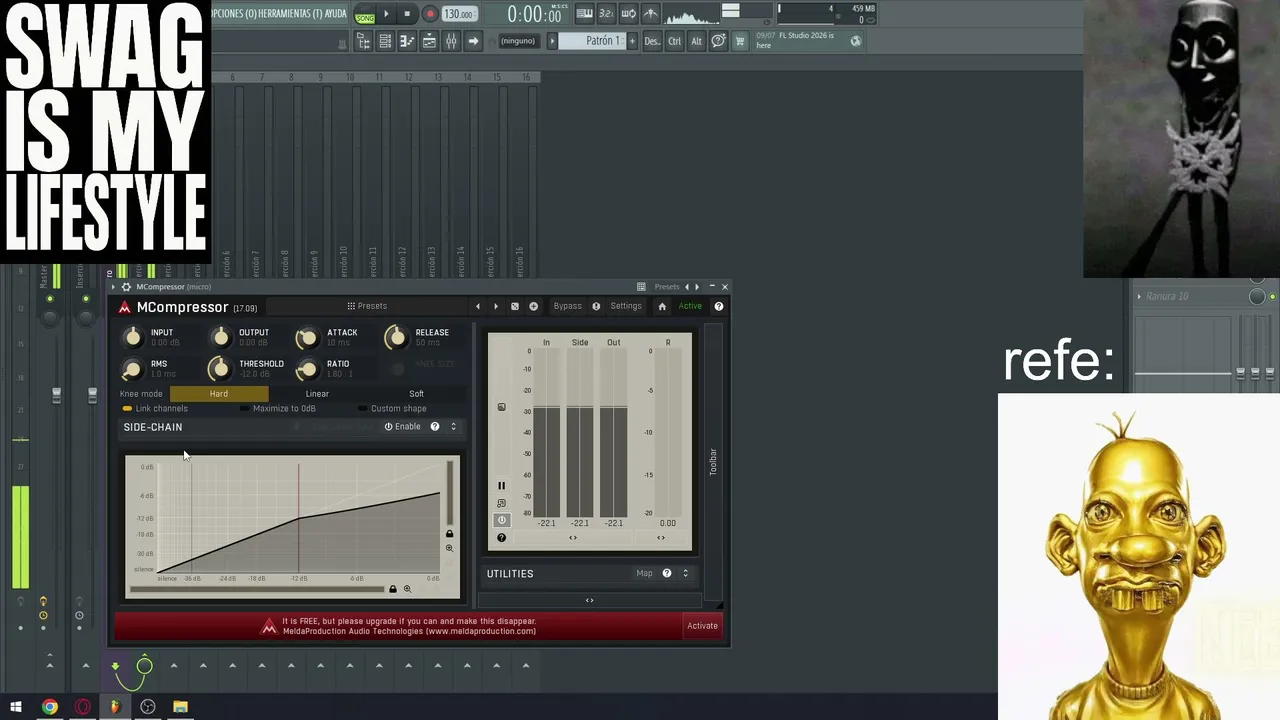Expand the Side-chain section arrows

pos(453,427)
